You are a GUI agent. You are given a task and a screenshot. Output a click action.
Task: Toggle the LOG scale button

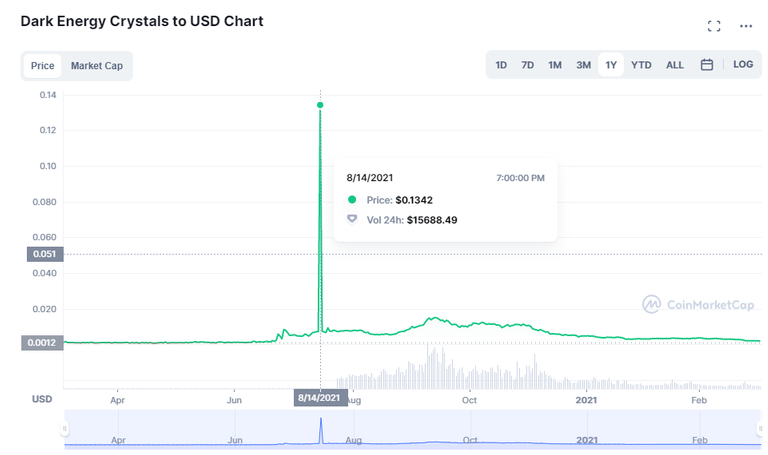(743, 65)
